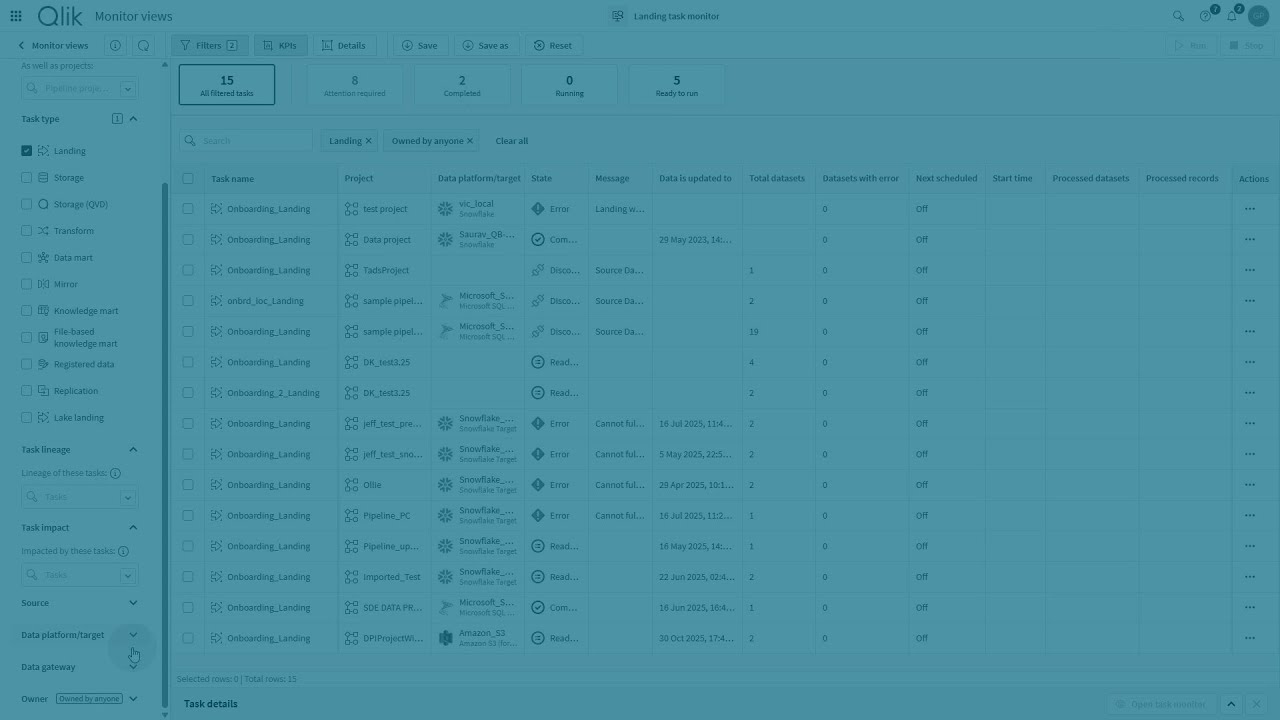Toggle the KPIs button
1280x720 pixels.
280,45
